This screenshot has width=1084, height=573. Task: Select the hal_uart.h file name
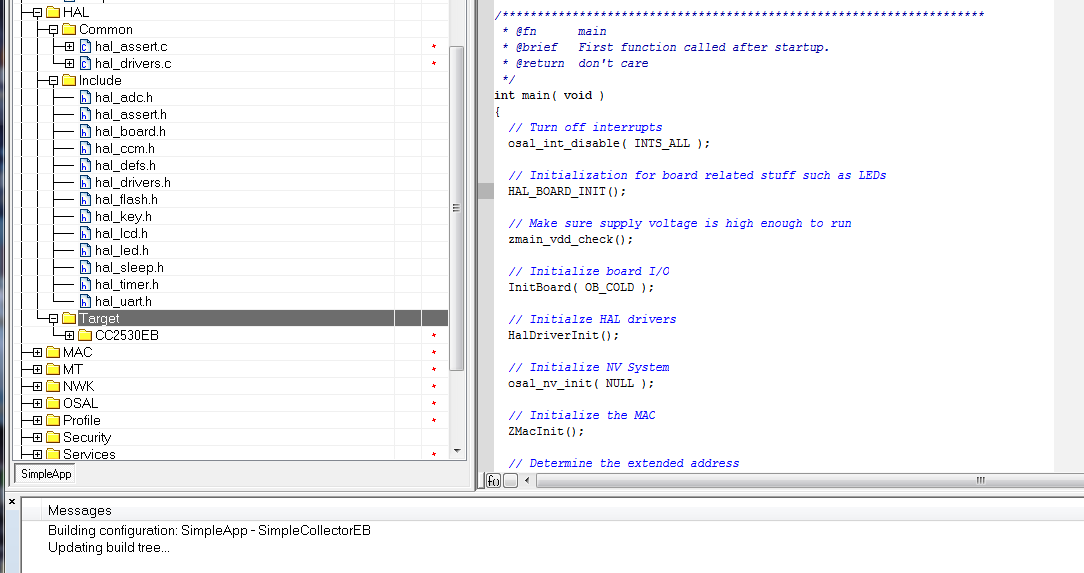[123, 301]
